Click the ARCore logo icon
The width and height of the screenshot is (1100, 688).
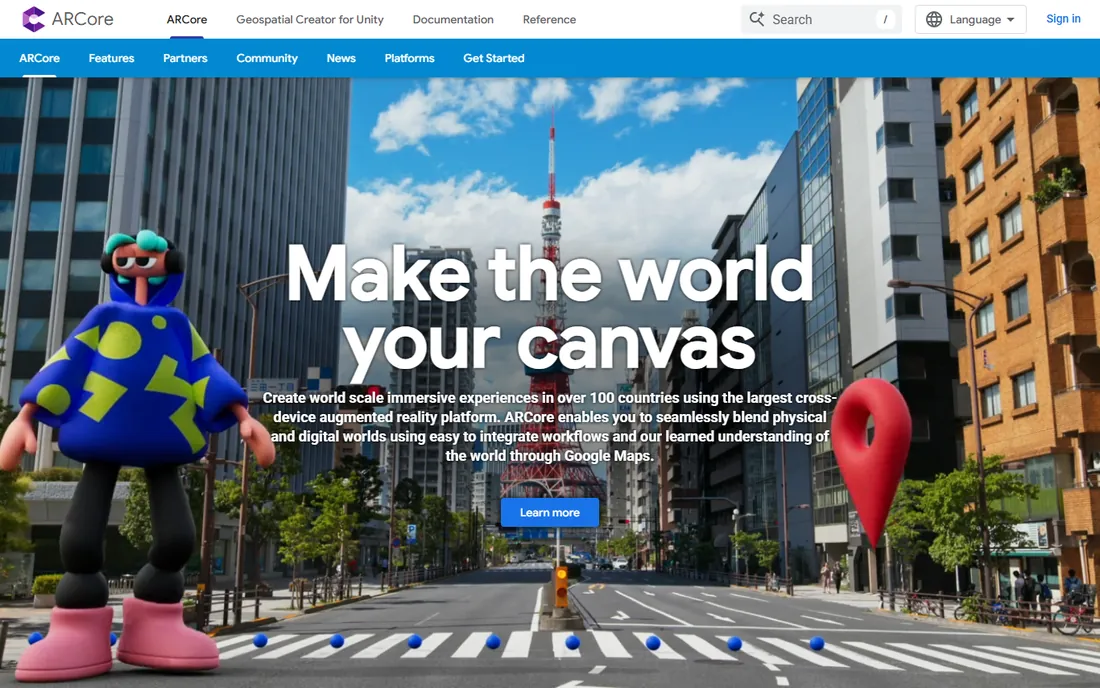(33, 19)
